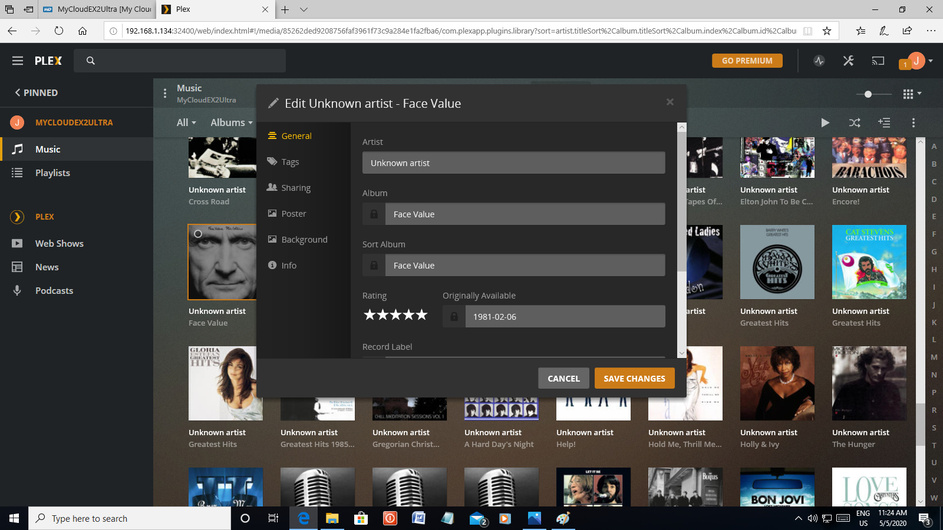The width and height of the screenshot is (943, 530).
Task: Jump to letter B in index
Action: point(933,164)
